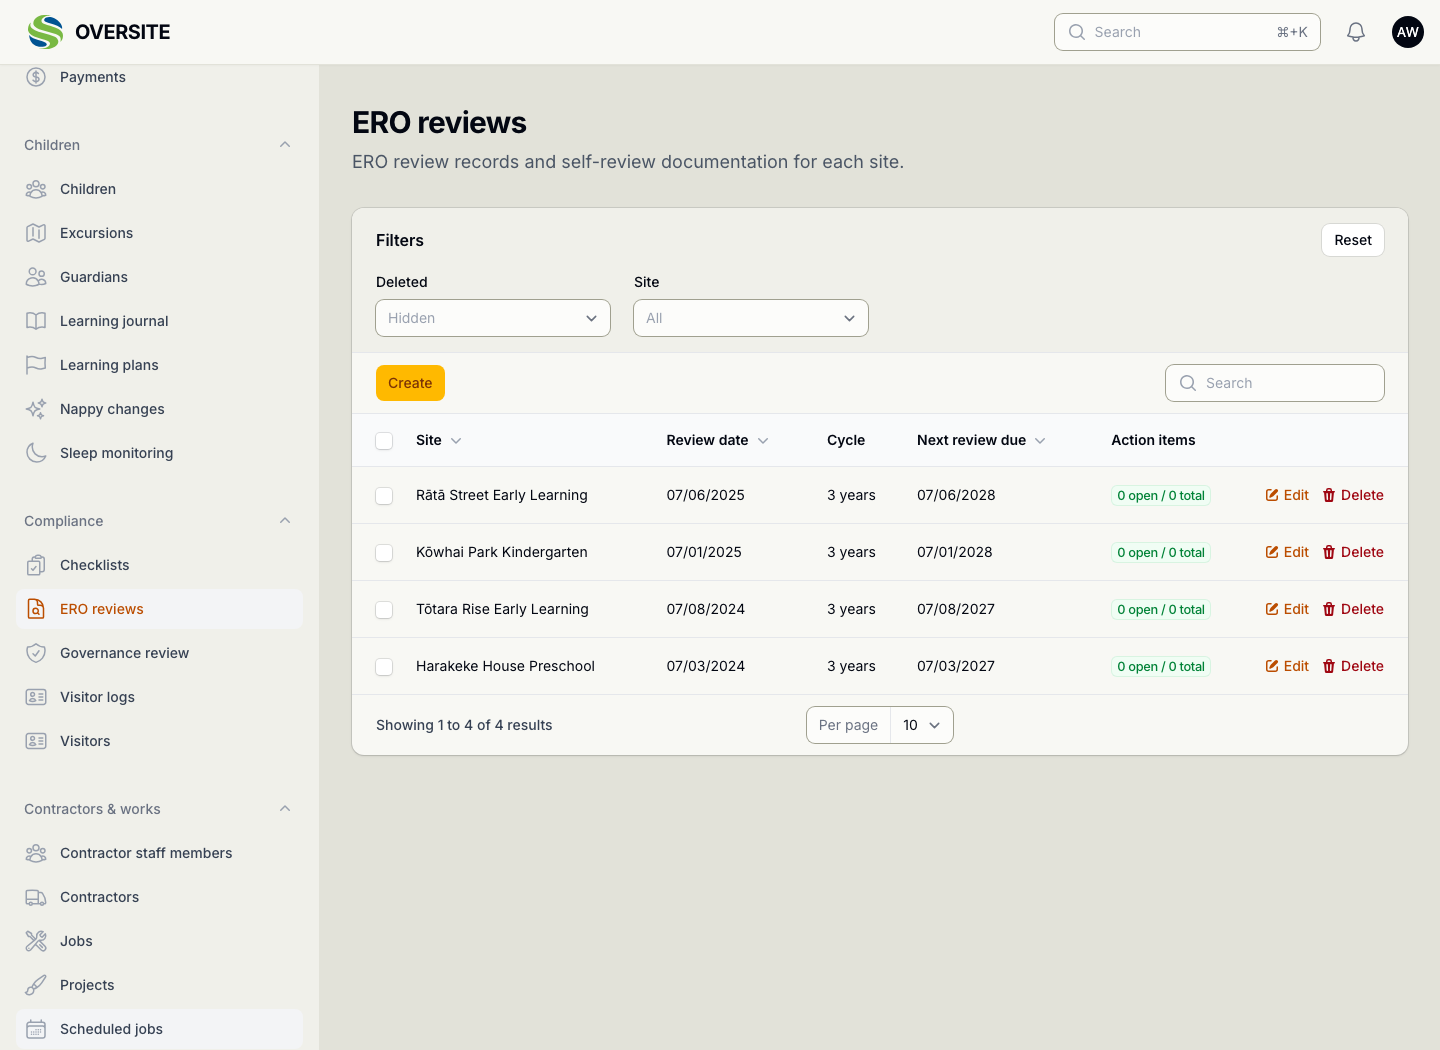Click the Learning journal book icon
This screenshot has height=1050, width=1440.
(x=36, y=321)
